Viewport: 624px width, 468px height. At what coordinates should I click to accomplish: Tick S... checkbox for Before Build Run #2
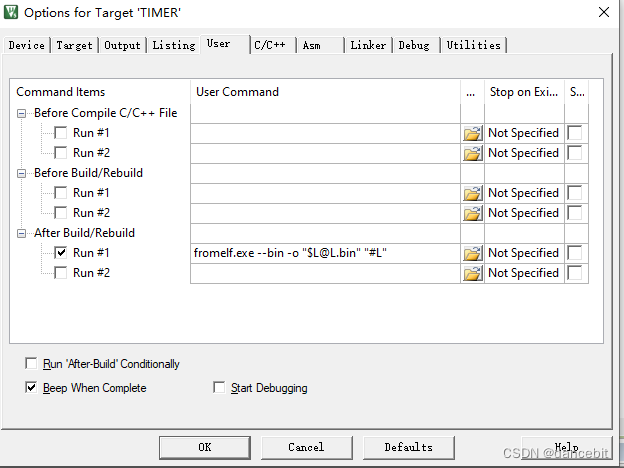pyautogui.click(x=575, y=213)
